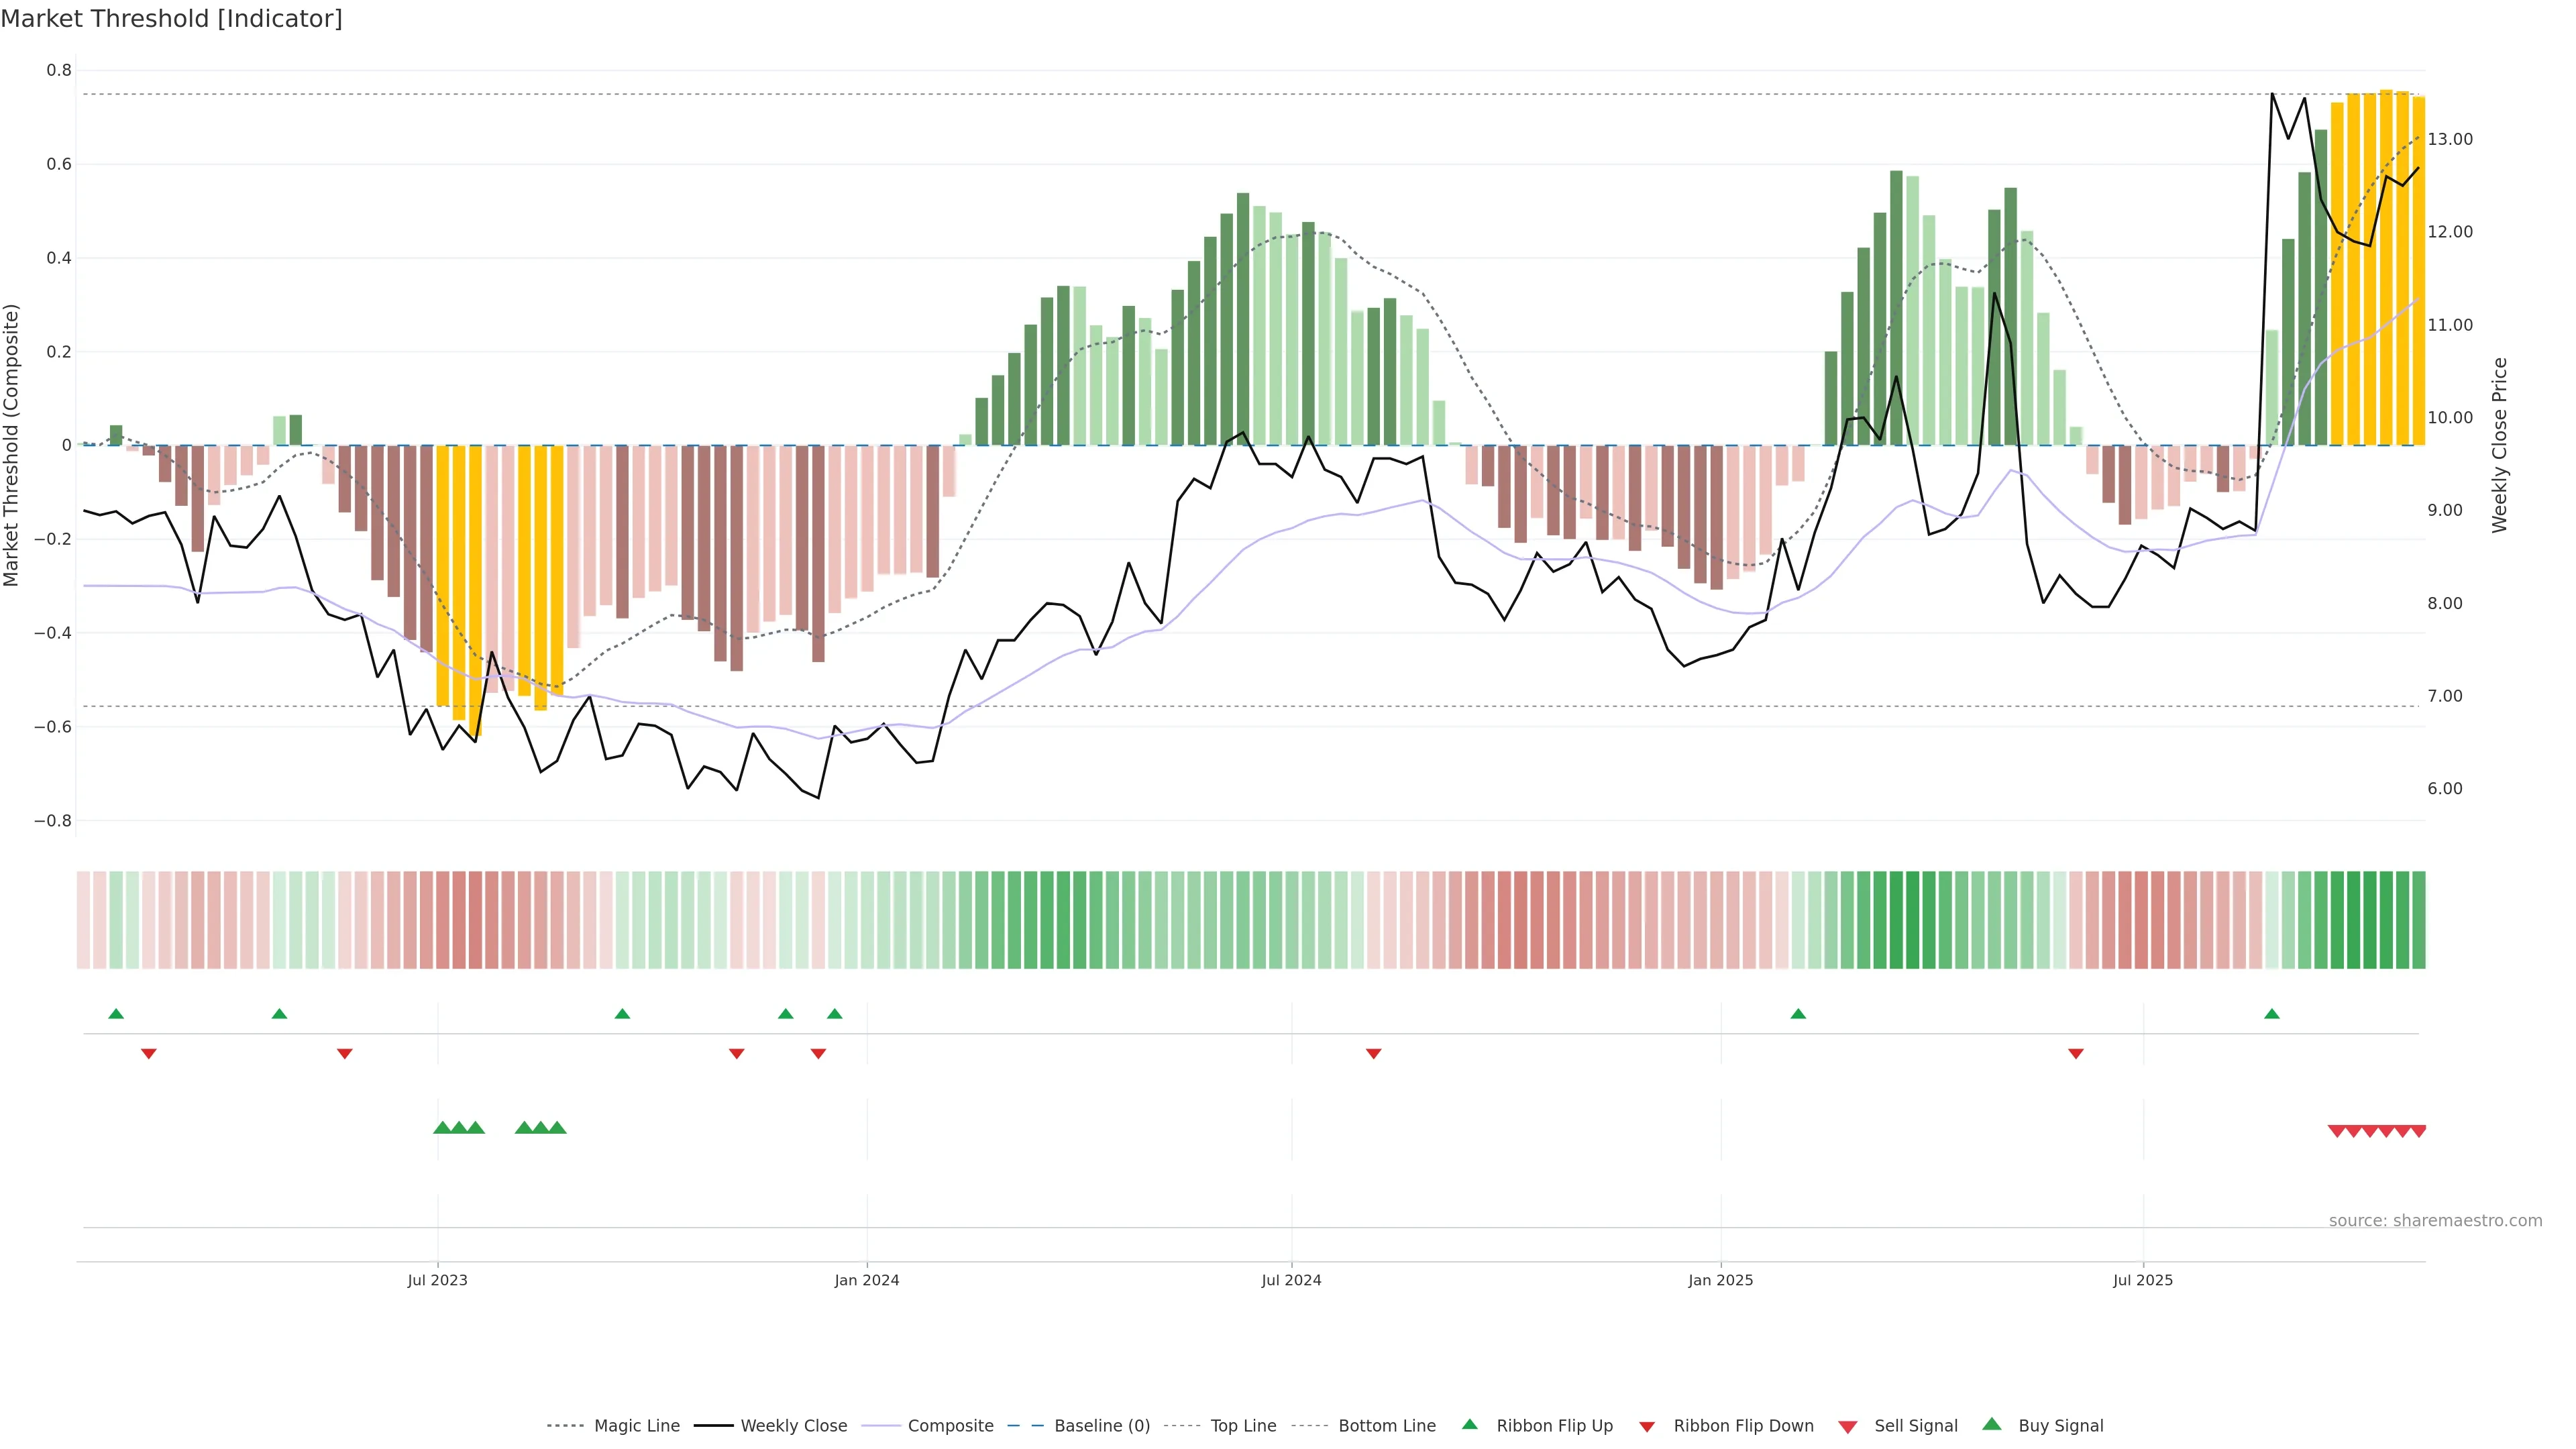The width and height of the screenshot is (2576, 1449).
Task: Toggle the Composite legend entry
Action: click(x=950, y=1425)
